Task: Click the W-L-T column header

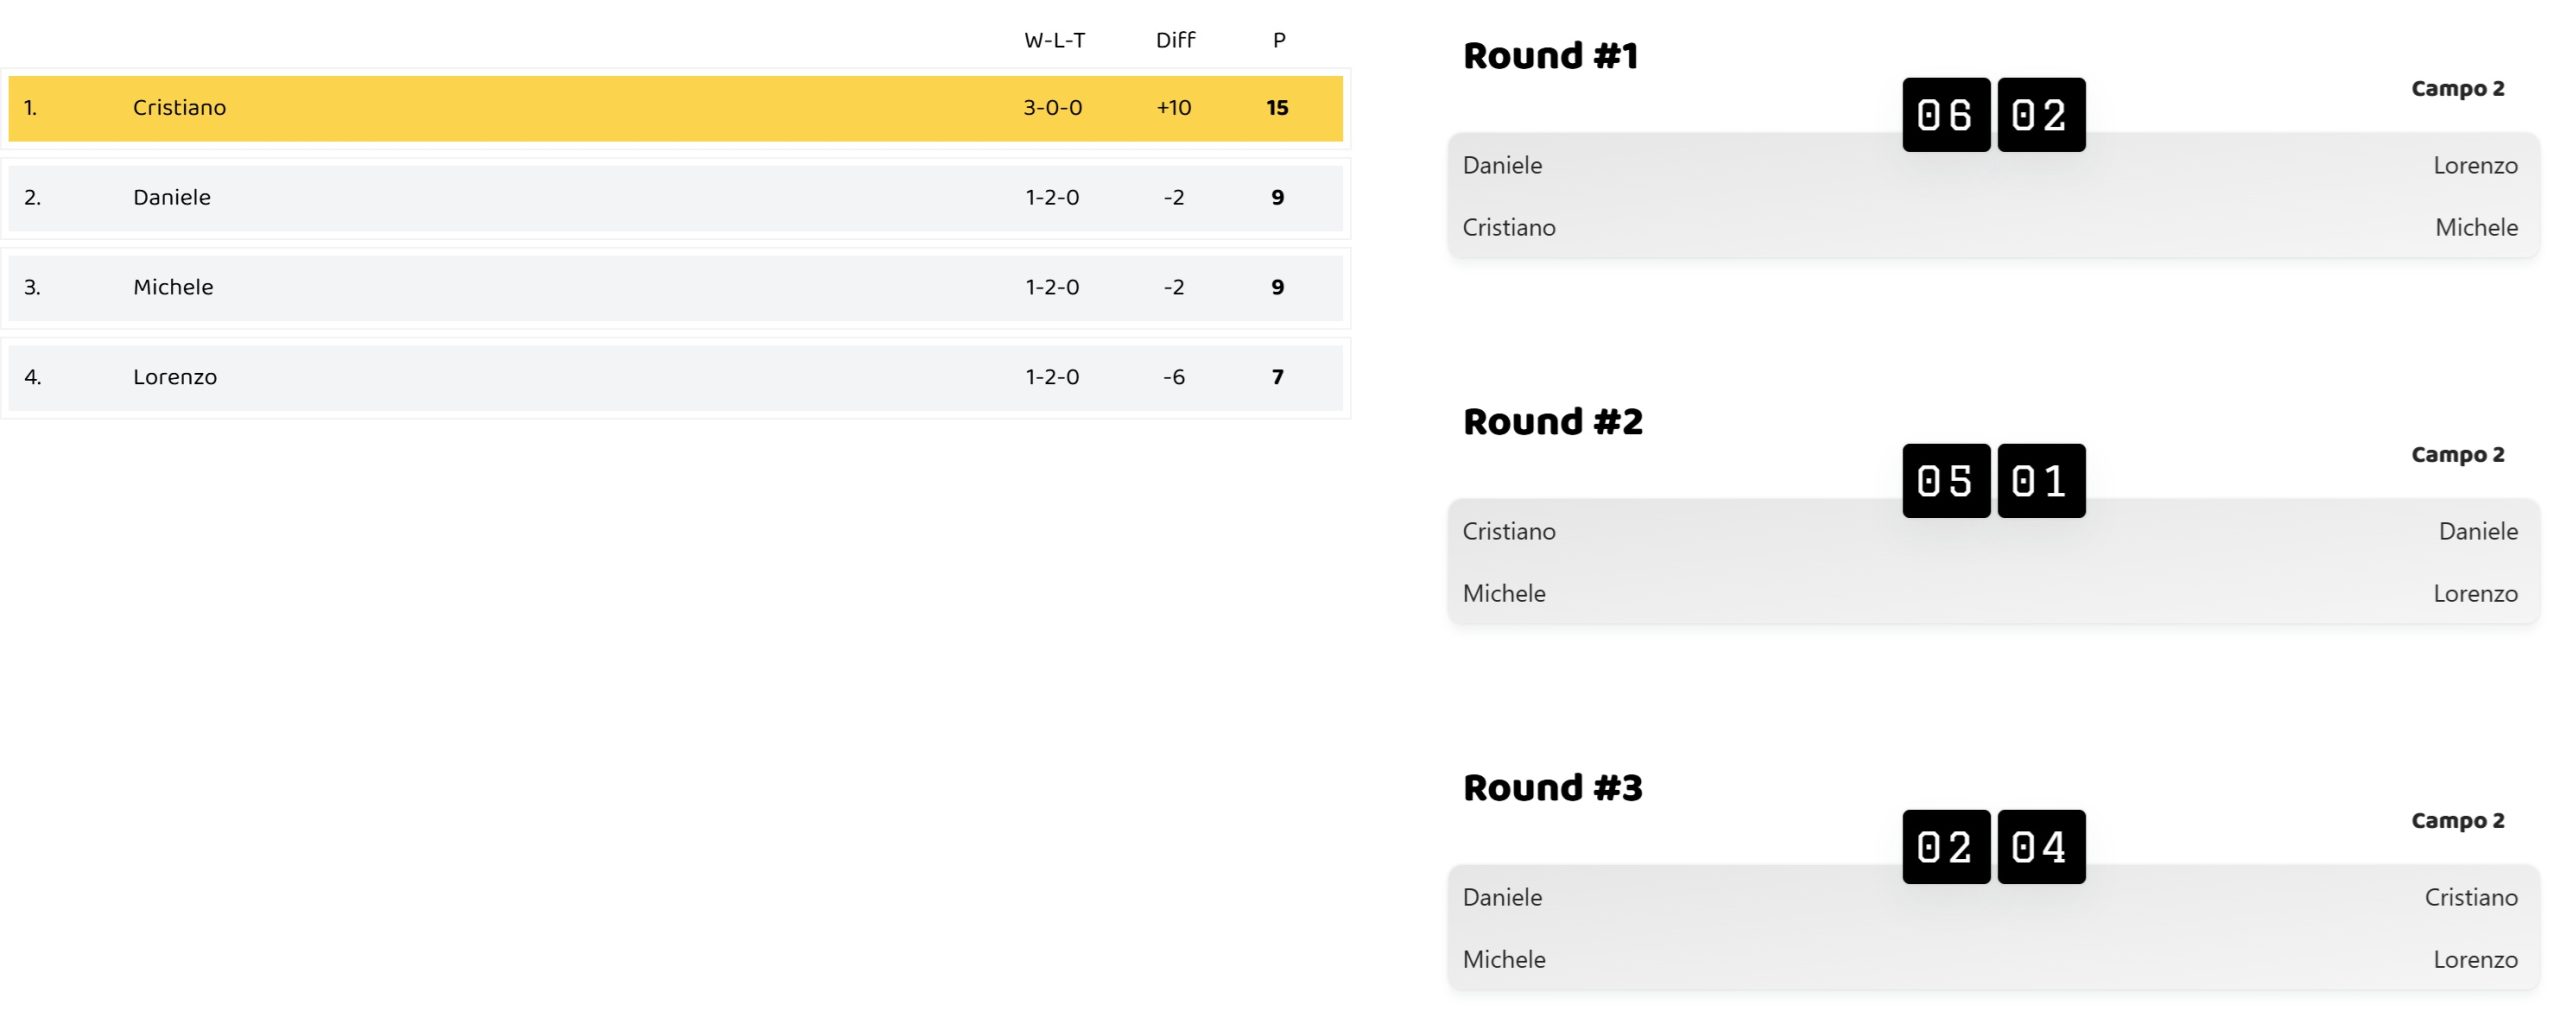Action: pos(1054,41)
